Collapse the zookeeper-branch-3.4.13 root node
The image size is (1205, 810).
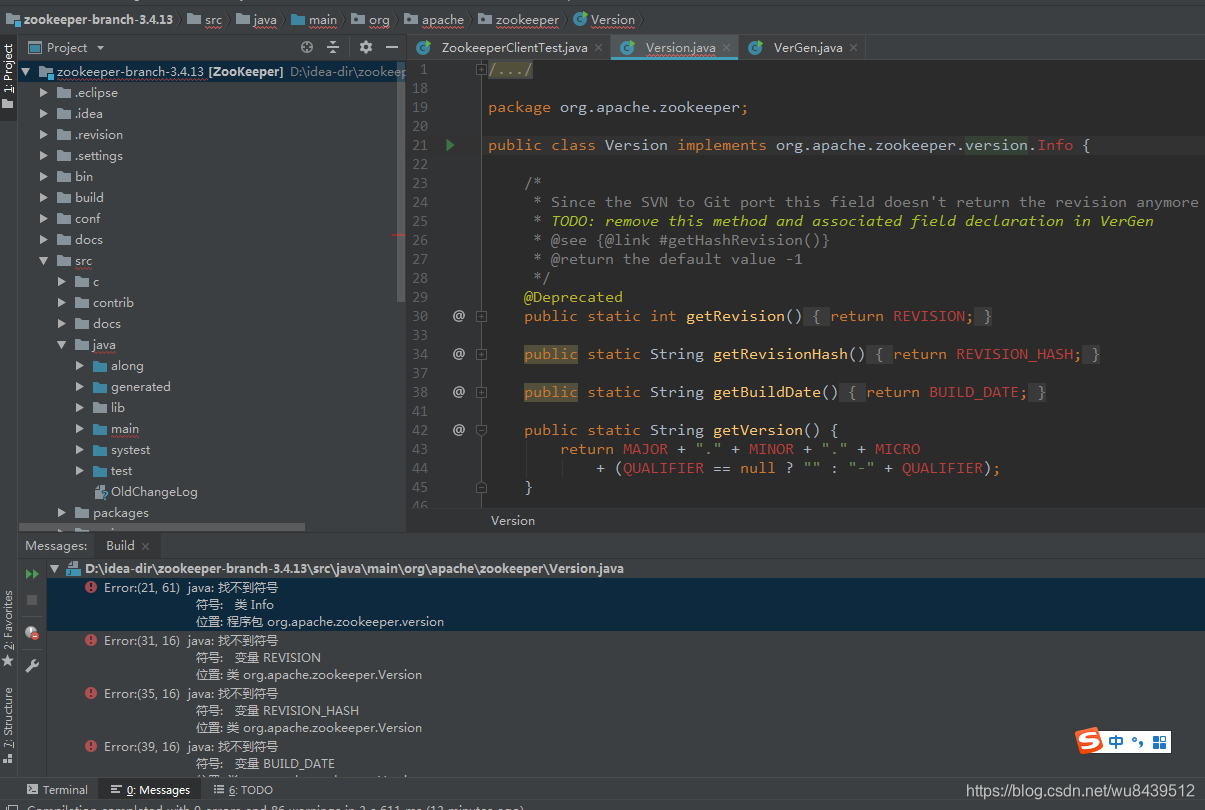(26, 72)
